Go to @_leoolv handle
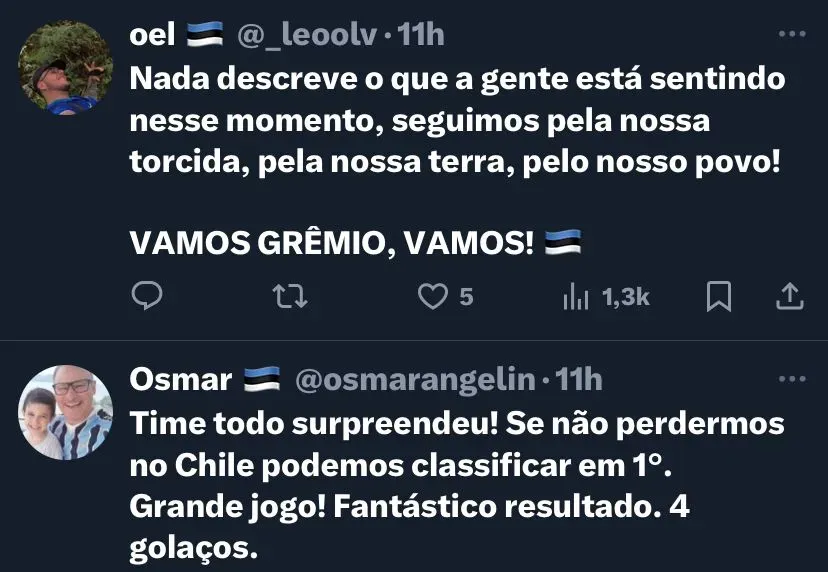The image size is (828, 572). click(307, 35)
